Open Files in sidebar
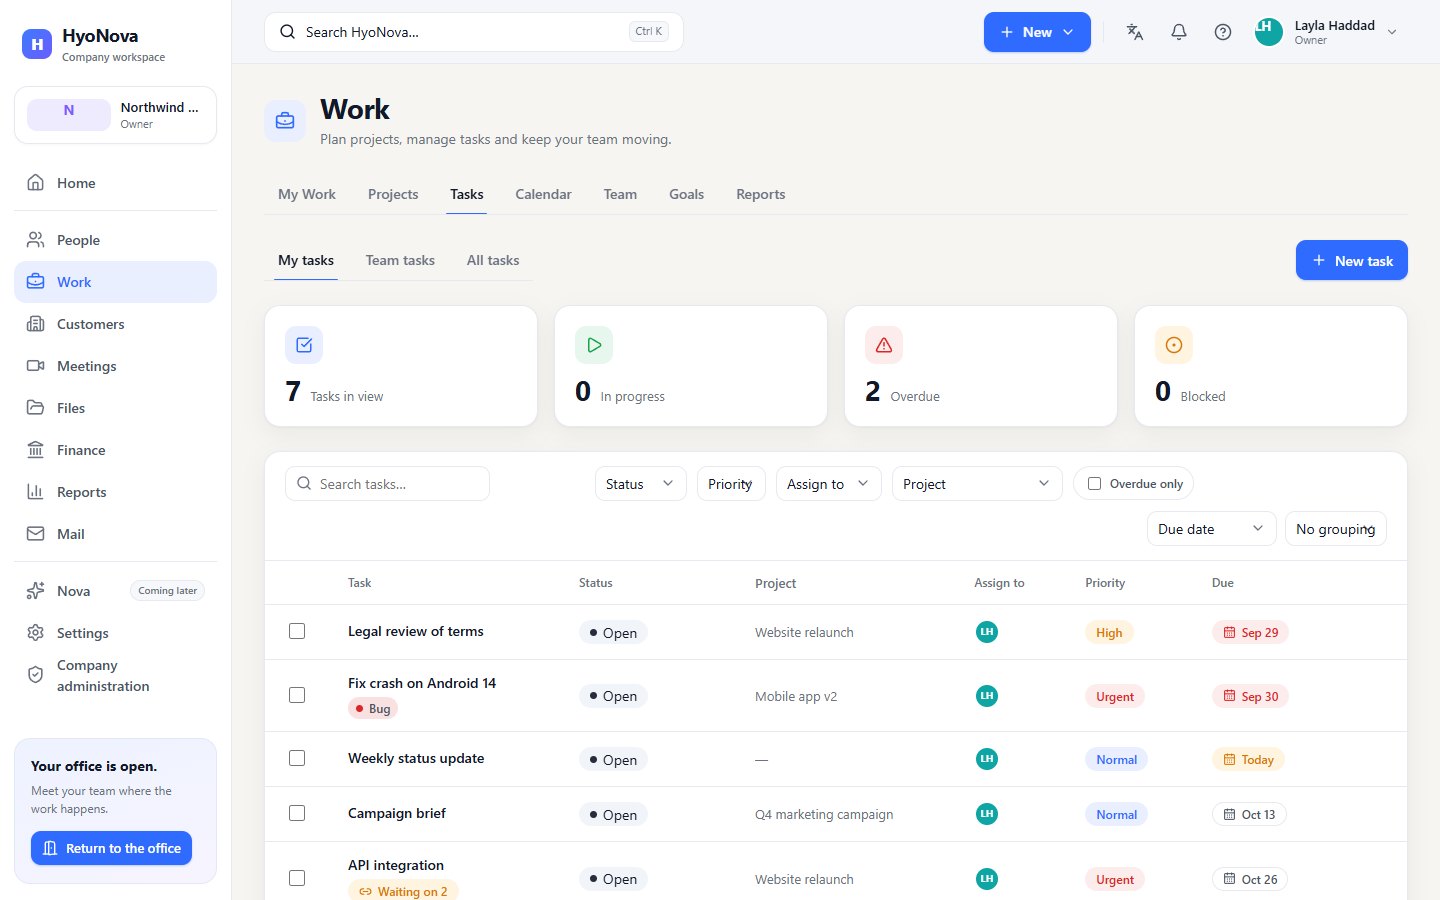Screen dimensions: 1440x900 coord(115,408)
